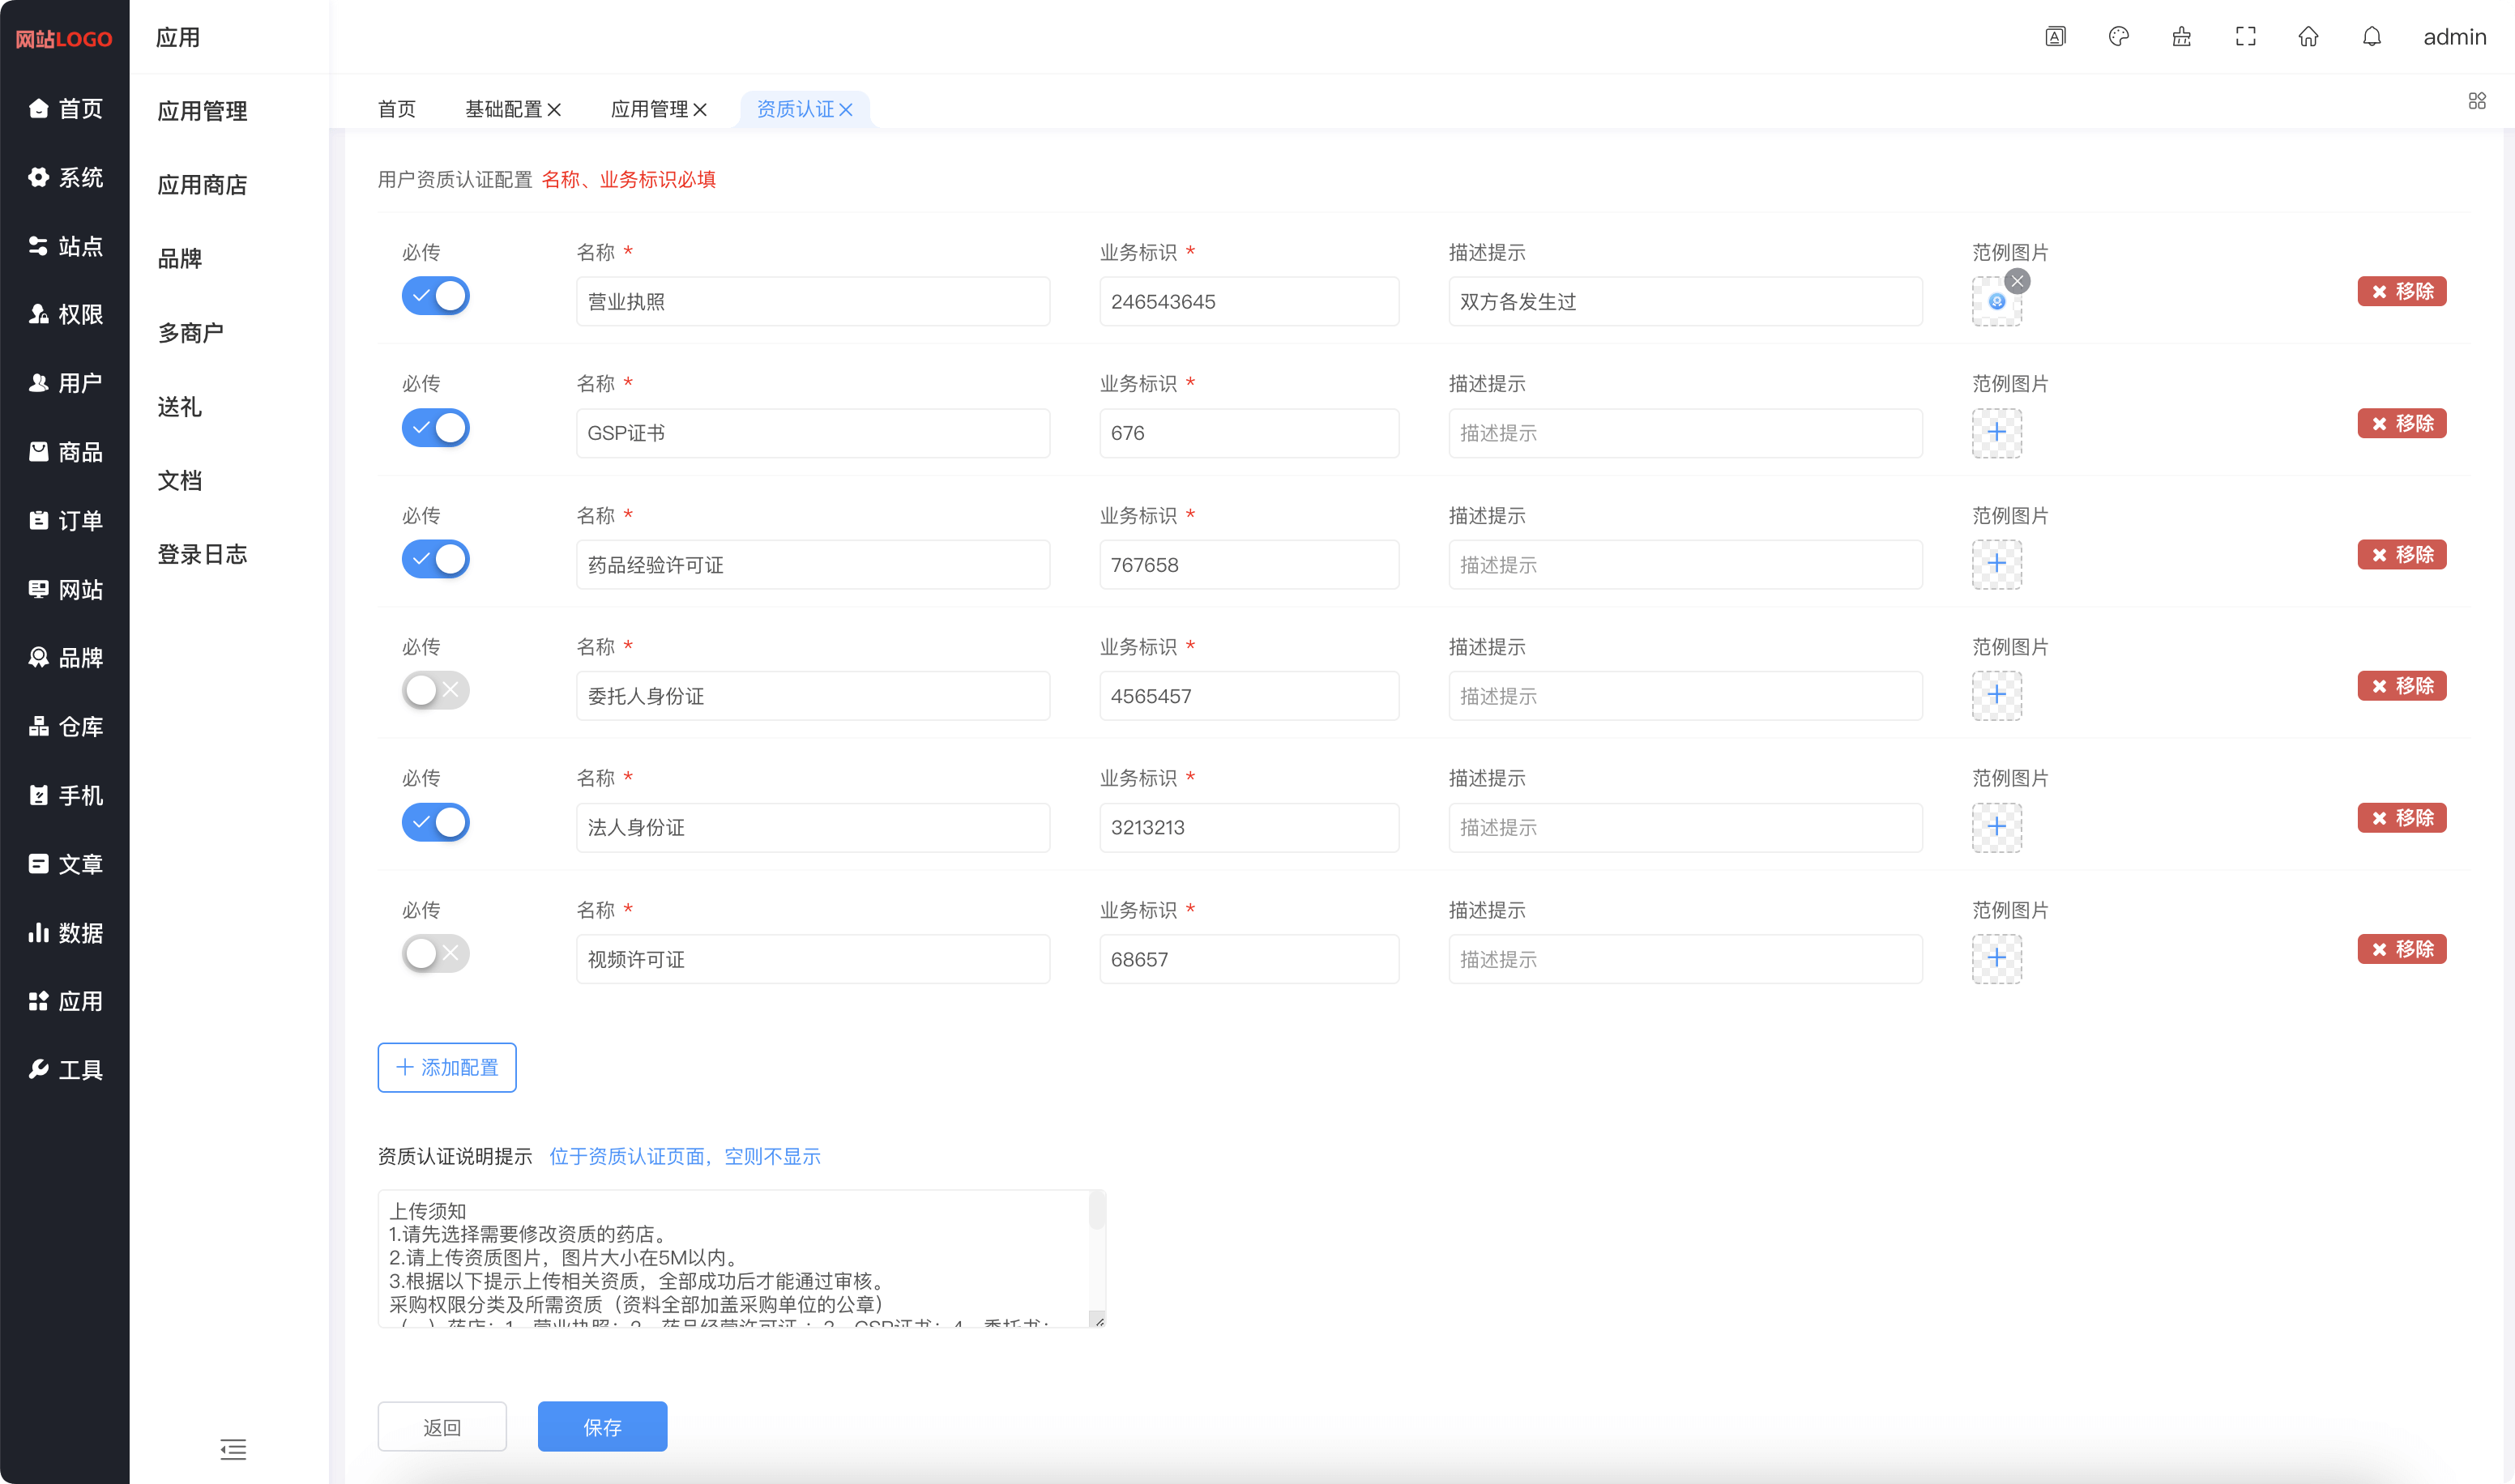Select the 订单 sidebar icon
This screenshot has width=2515, height=1484.
38,520
